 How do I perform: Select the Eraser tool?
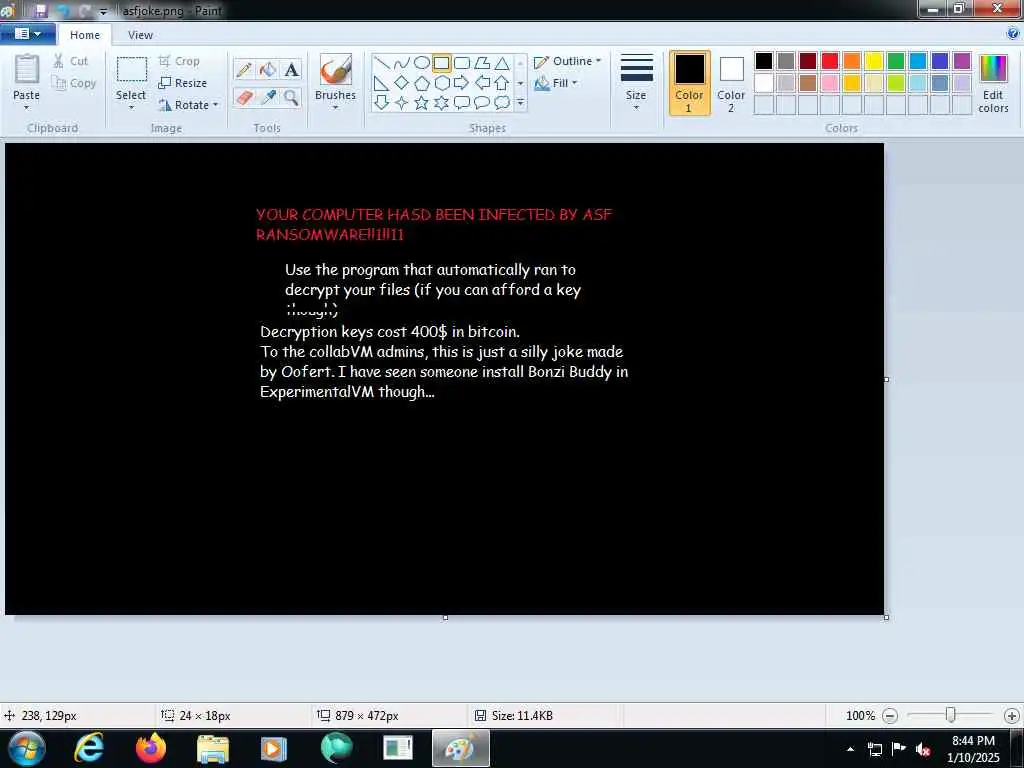click(x=244, y=97)
